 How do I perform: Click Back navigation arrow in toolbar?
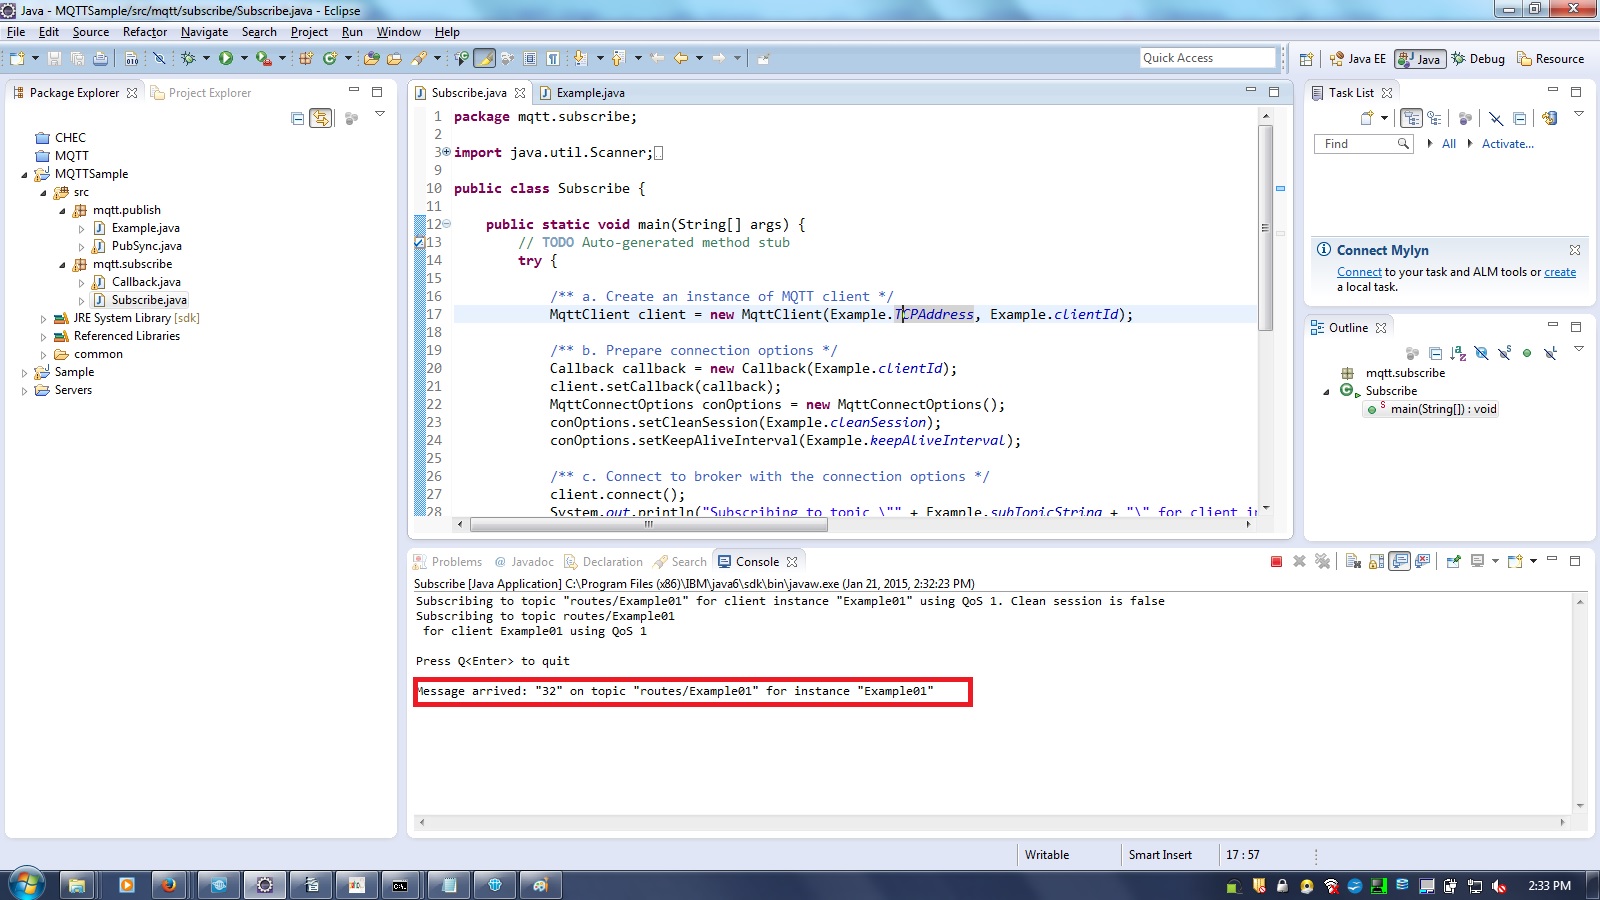click(681, 59)
